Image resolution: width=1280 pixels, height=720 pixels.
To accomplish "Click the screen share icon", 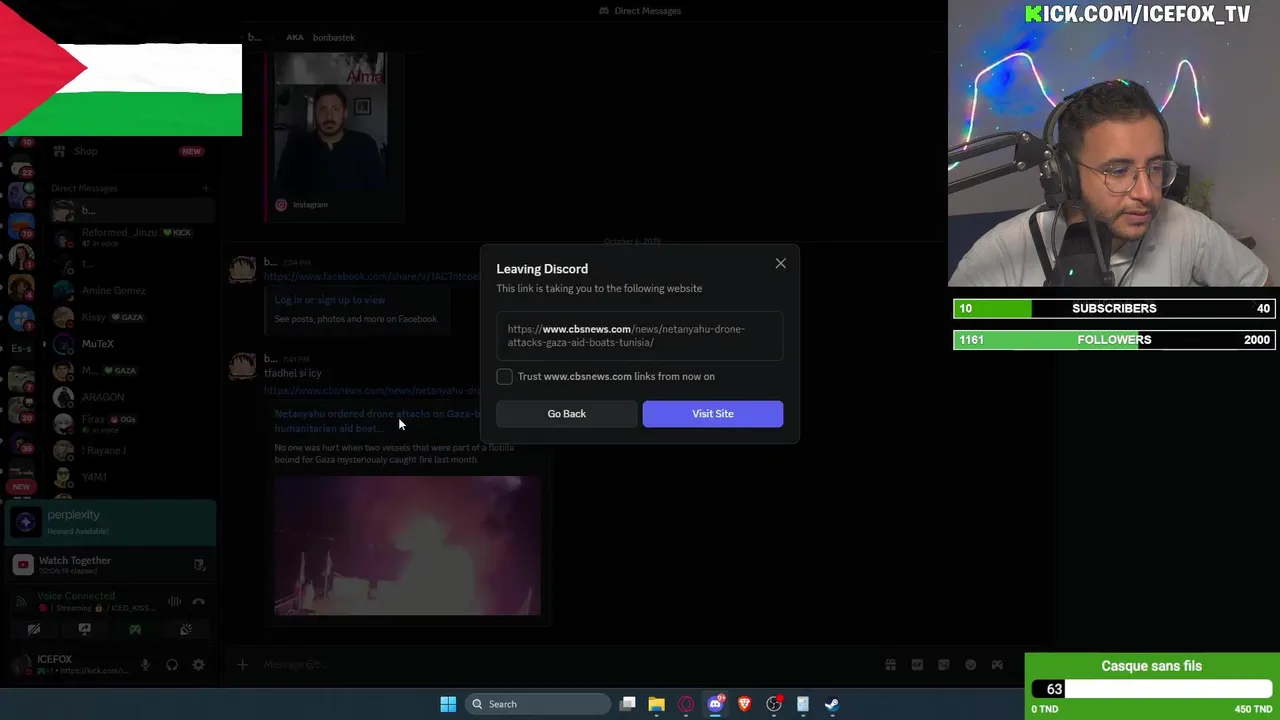I will (84, 630).
